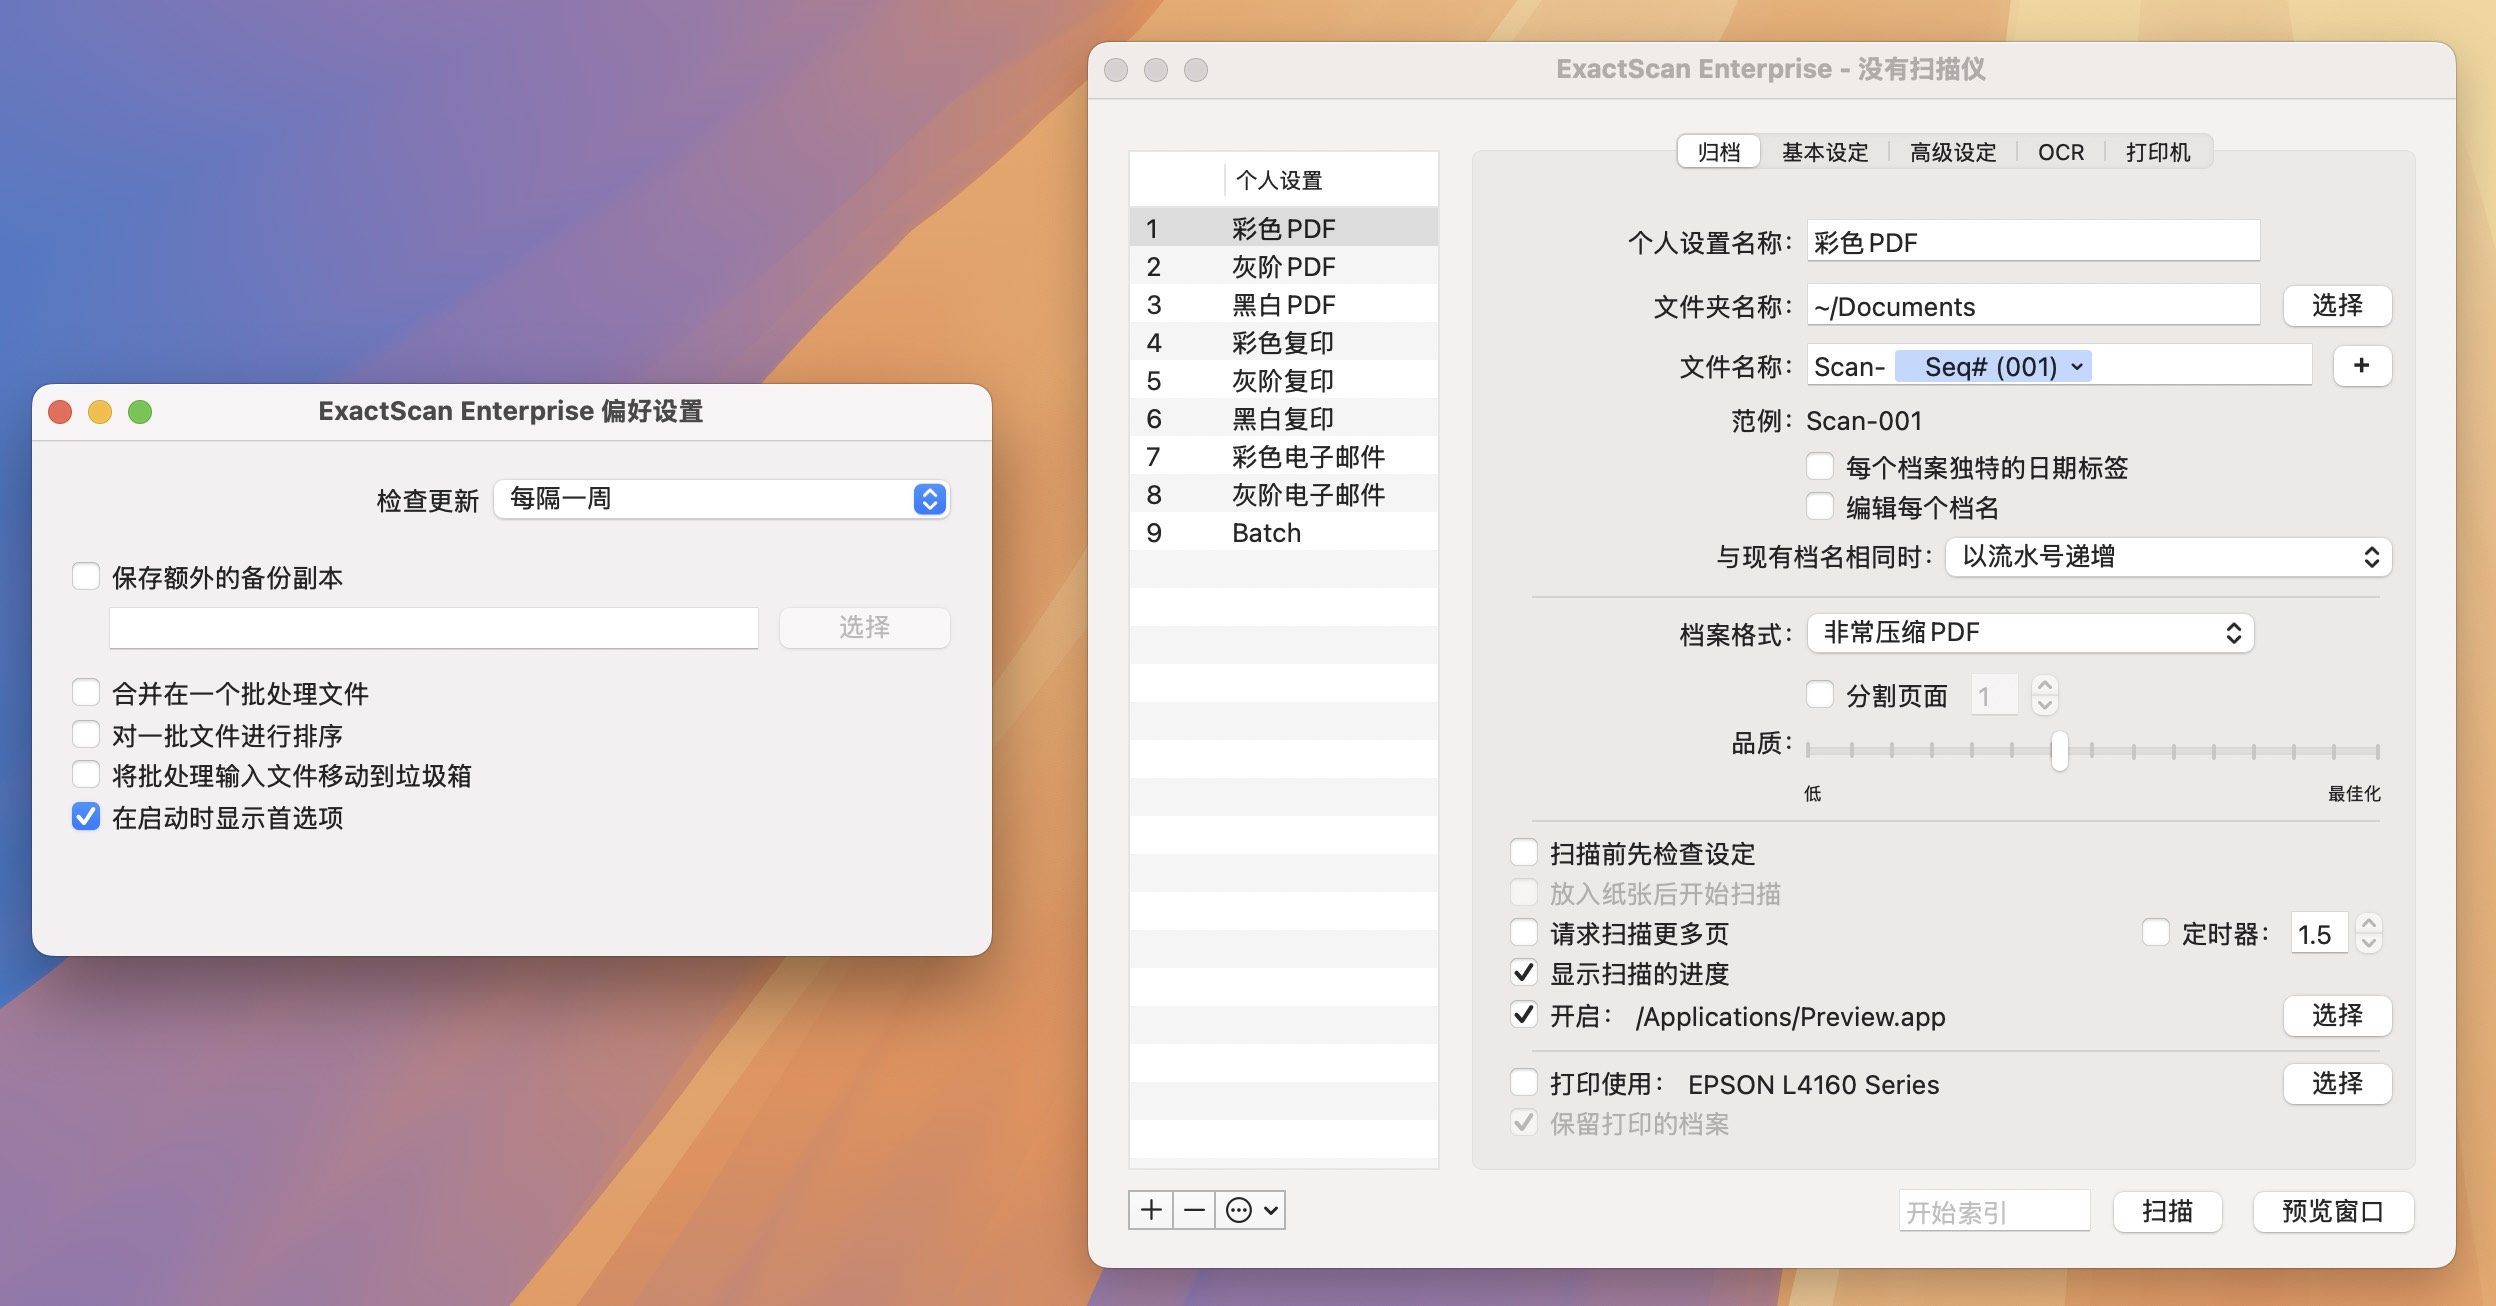Enable unique date label for each file
2496x1306 pixels.
(1821, 467)
